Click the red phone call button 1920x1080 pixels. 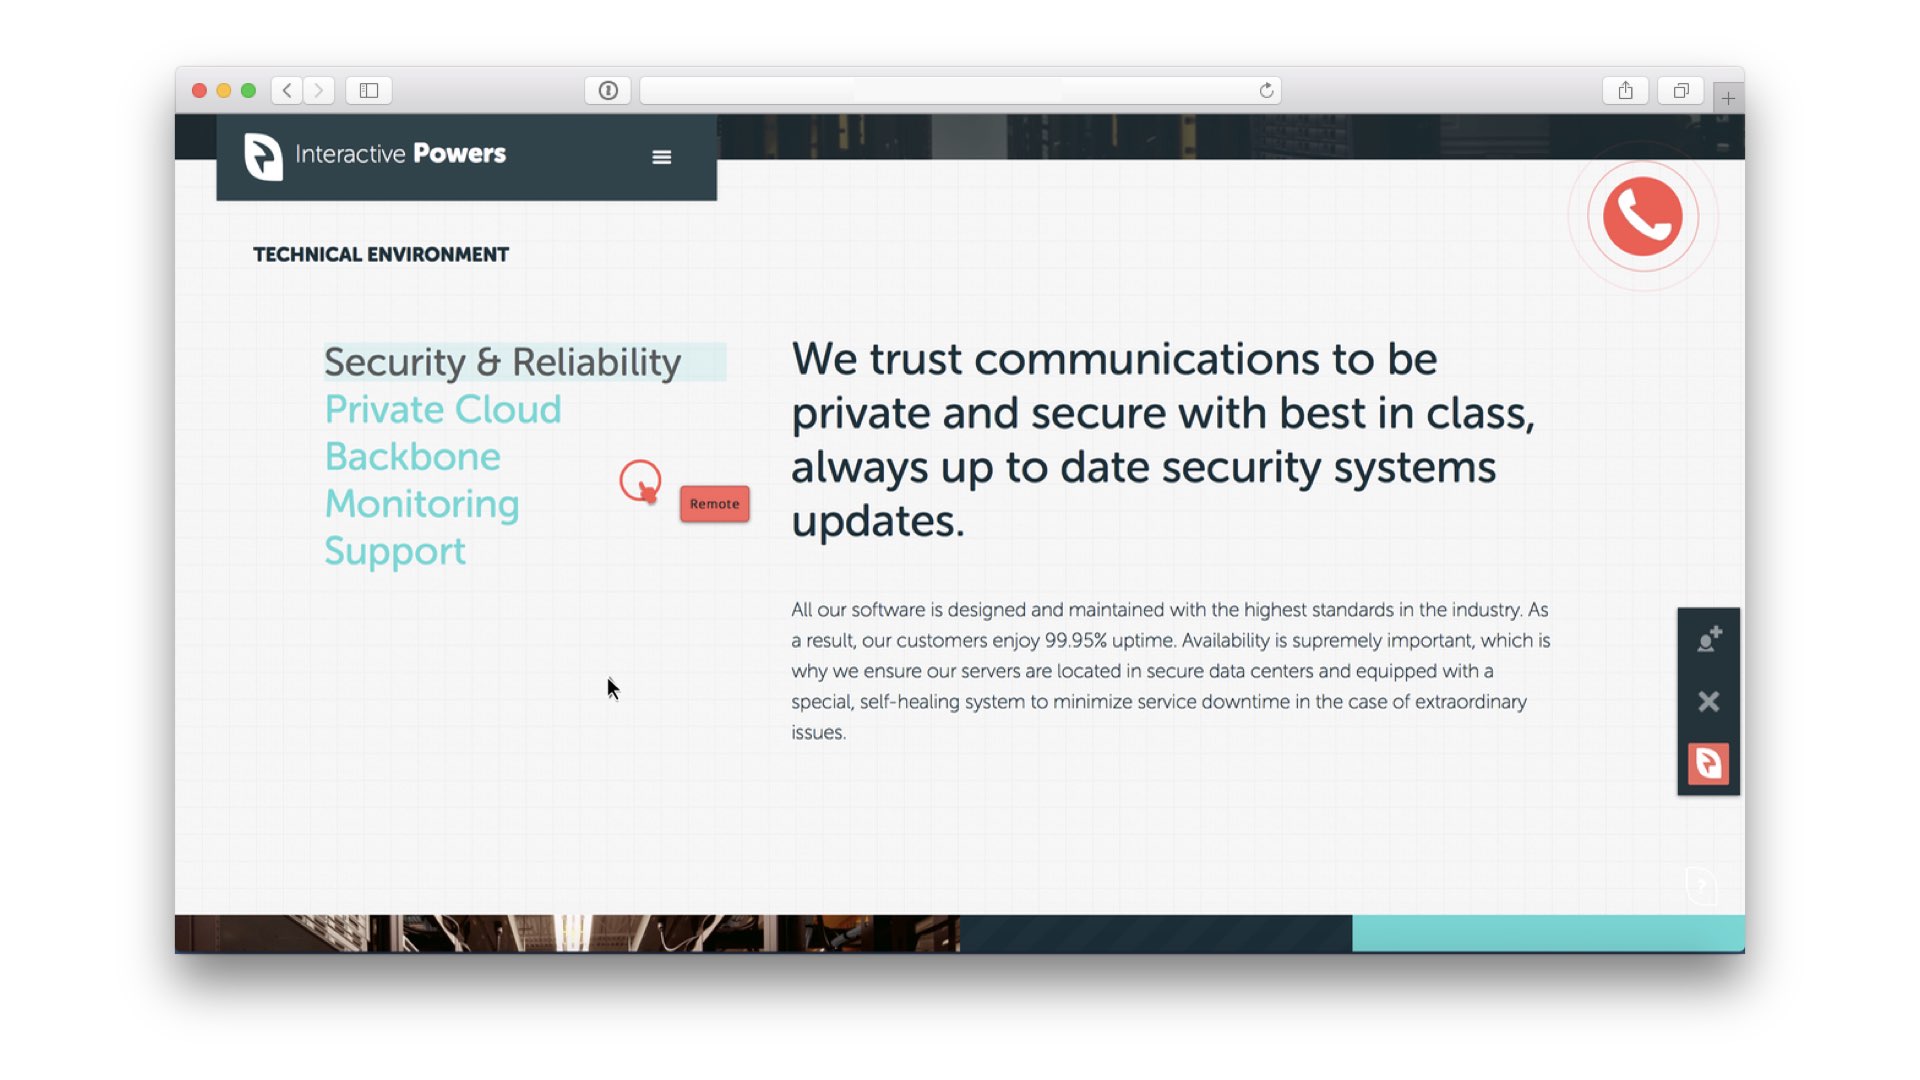pyautogui.click(x=1642, y=216)
